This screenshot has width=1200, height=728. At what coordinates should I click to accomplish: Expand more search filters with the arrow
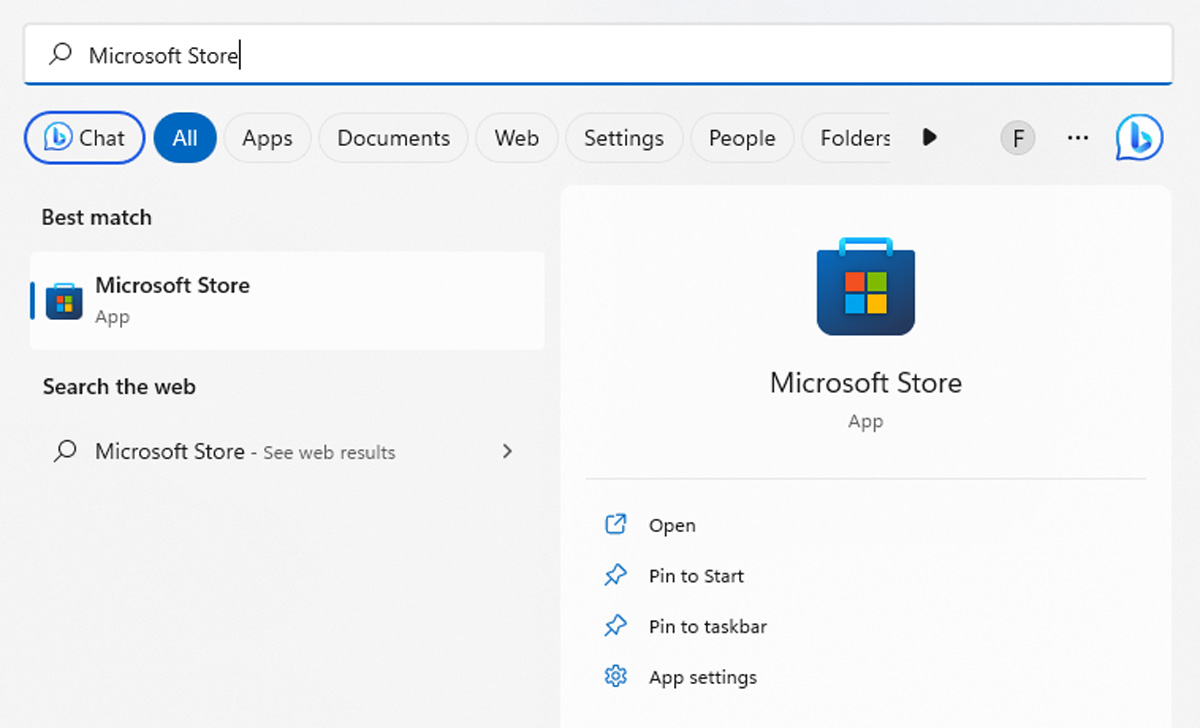(x=929, y=138)
